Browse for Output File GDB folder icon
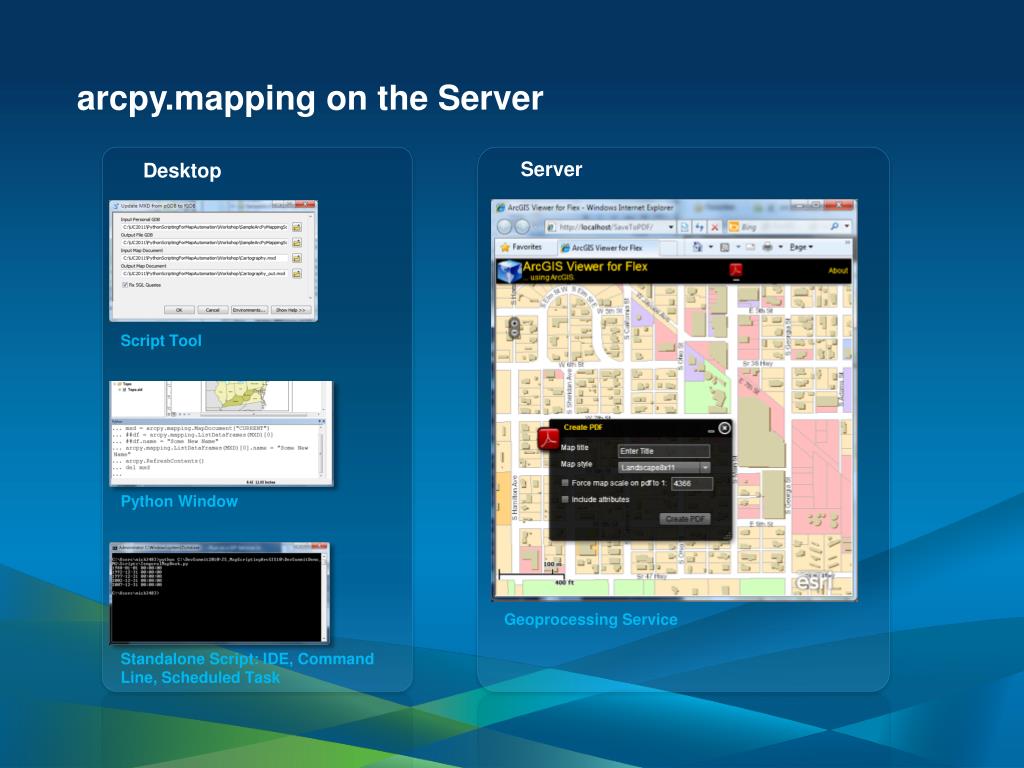The height and width of the screenshot is (768, 1024). 297,243
